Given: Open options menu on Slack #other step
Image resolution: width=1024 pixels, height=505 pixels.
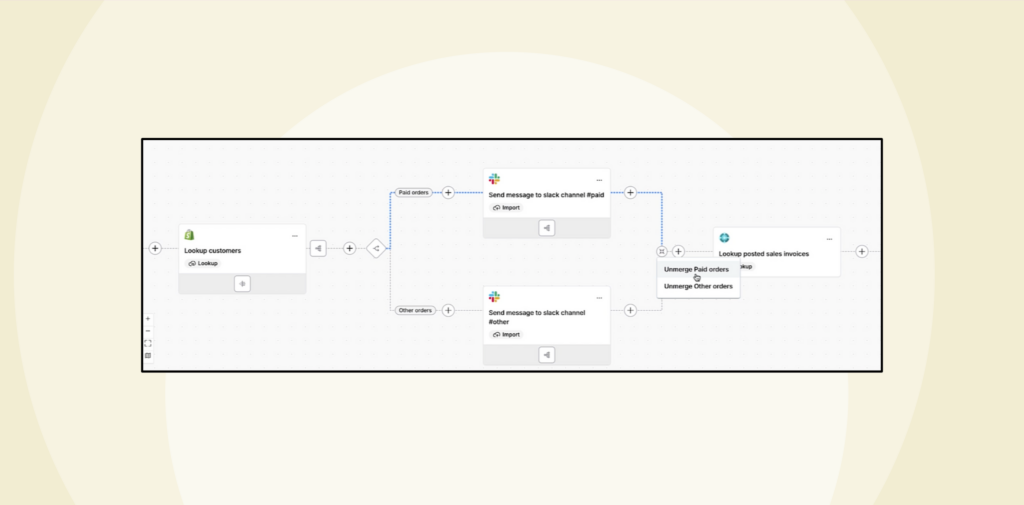Looking at the screenshot, I should click(599, 298).
